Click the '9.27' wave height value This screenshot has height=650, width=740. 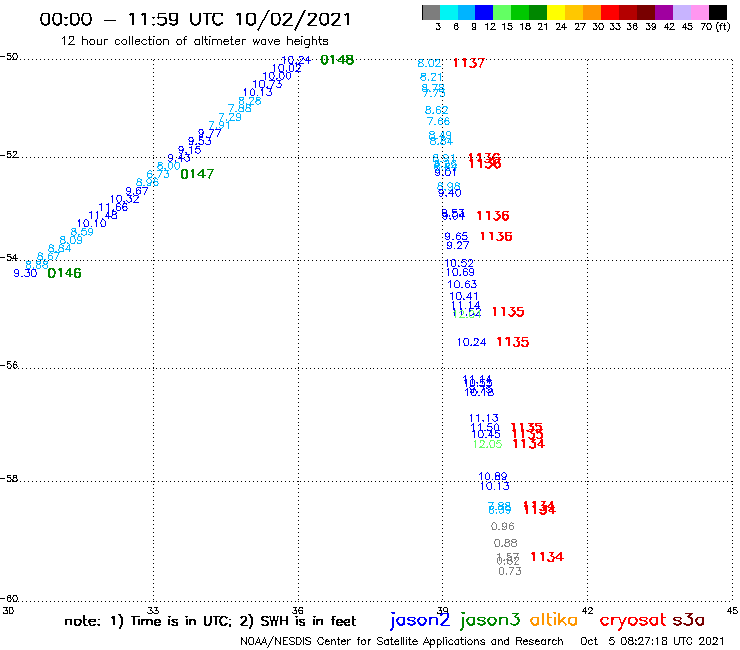click(458, 245)
